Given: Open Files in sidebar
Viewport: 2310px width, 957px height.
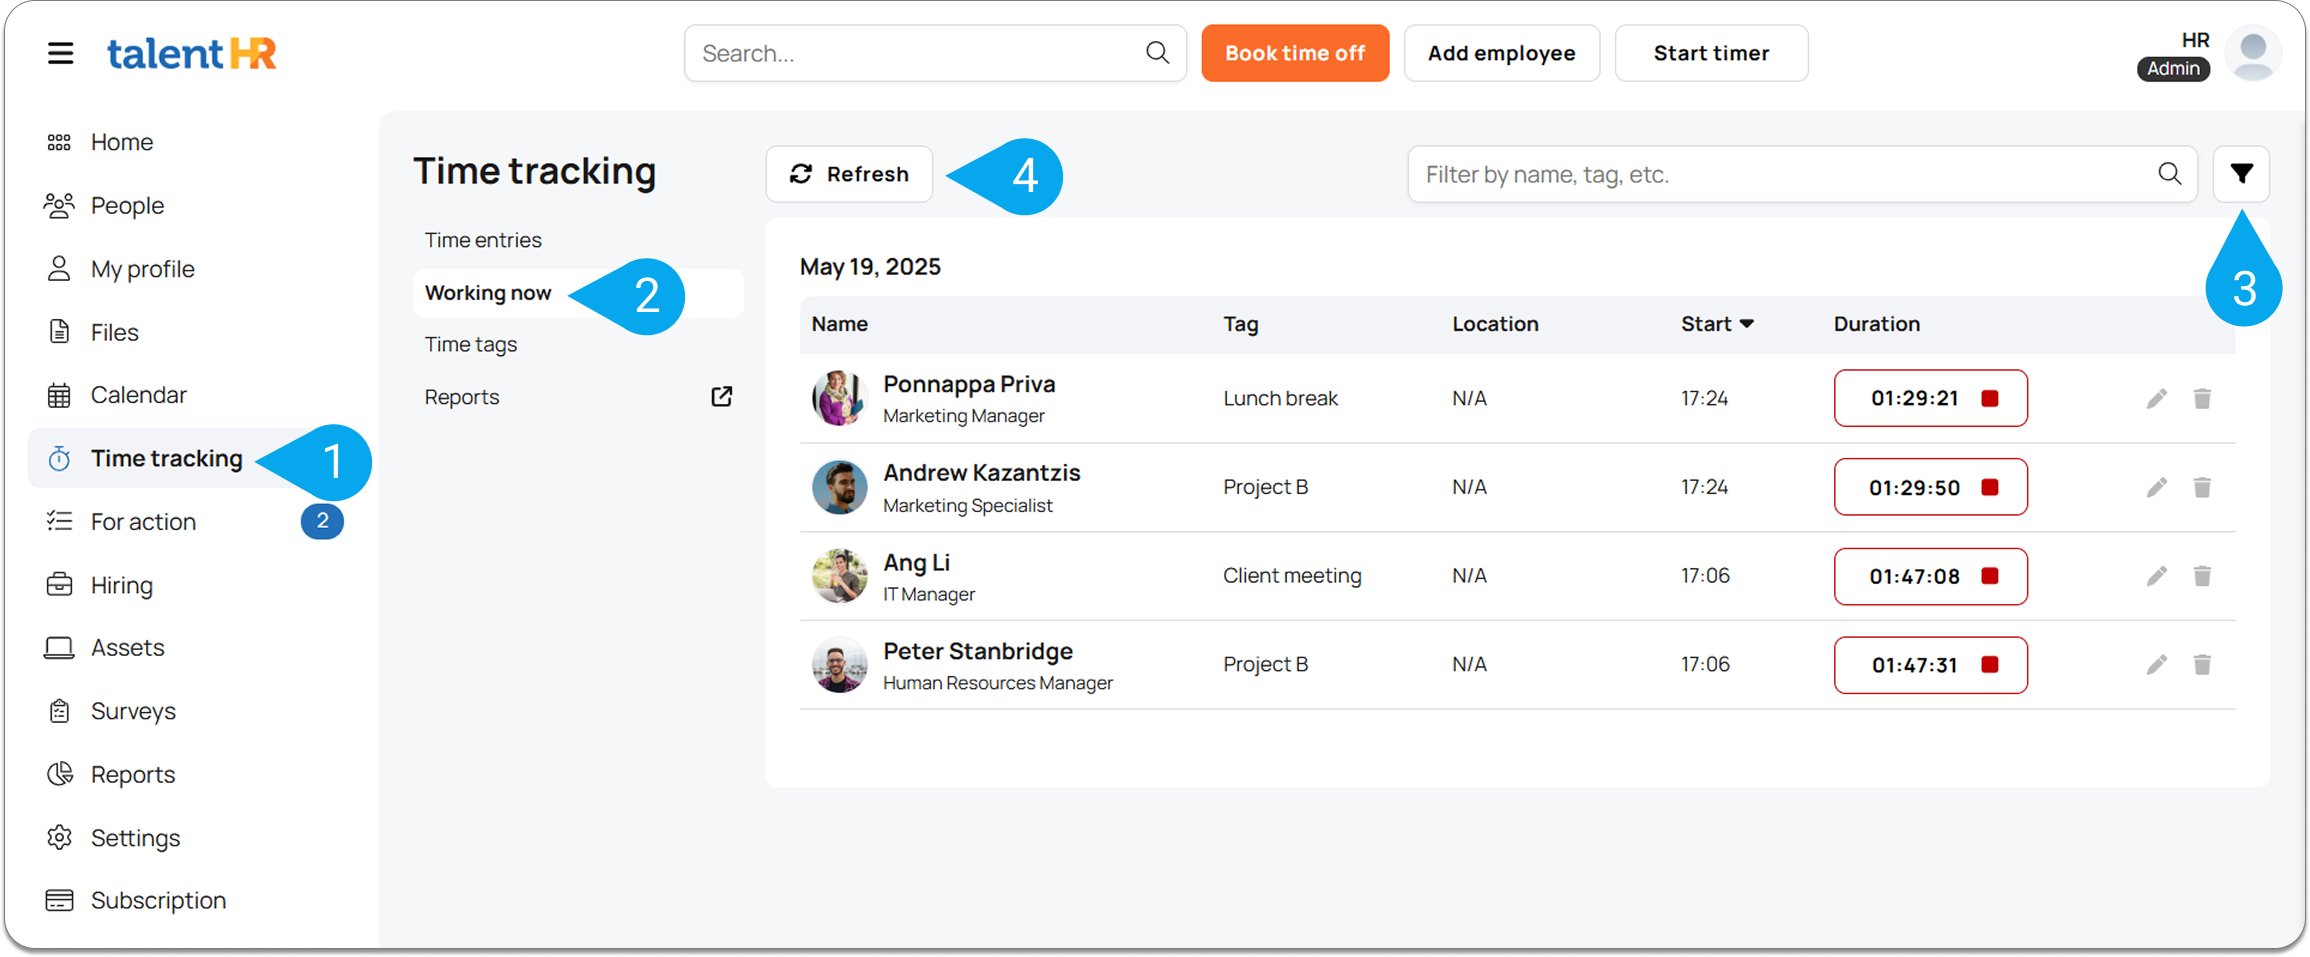Looking at the screenshot, I should tap(114, 332).
